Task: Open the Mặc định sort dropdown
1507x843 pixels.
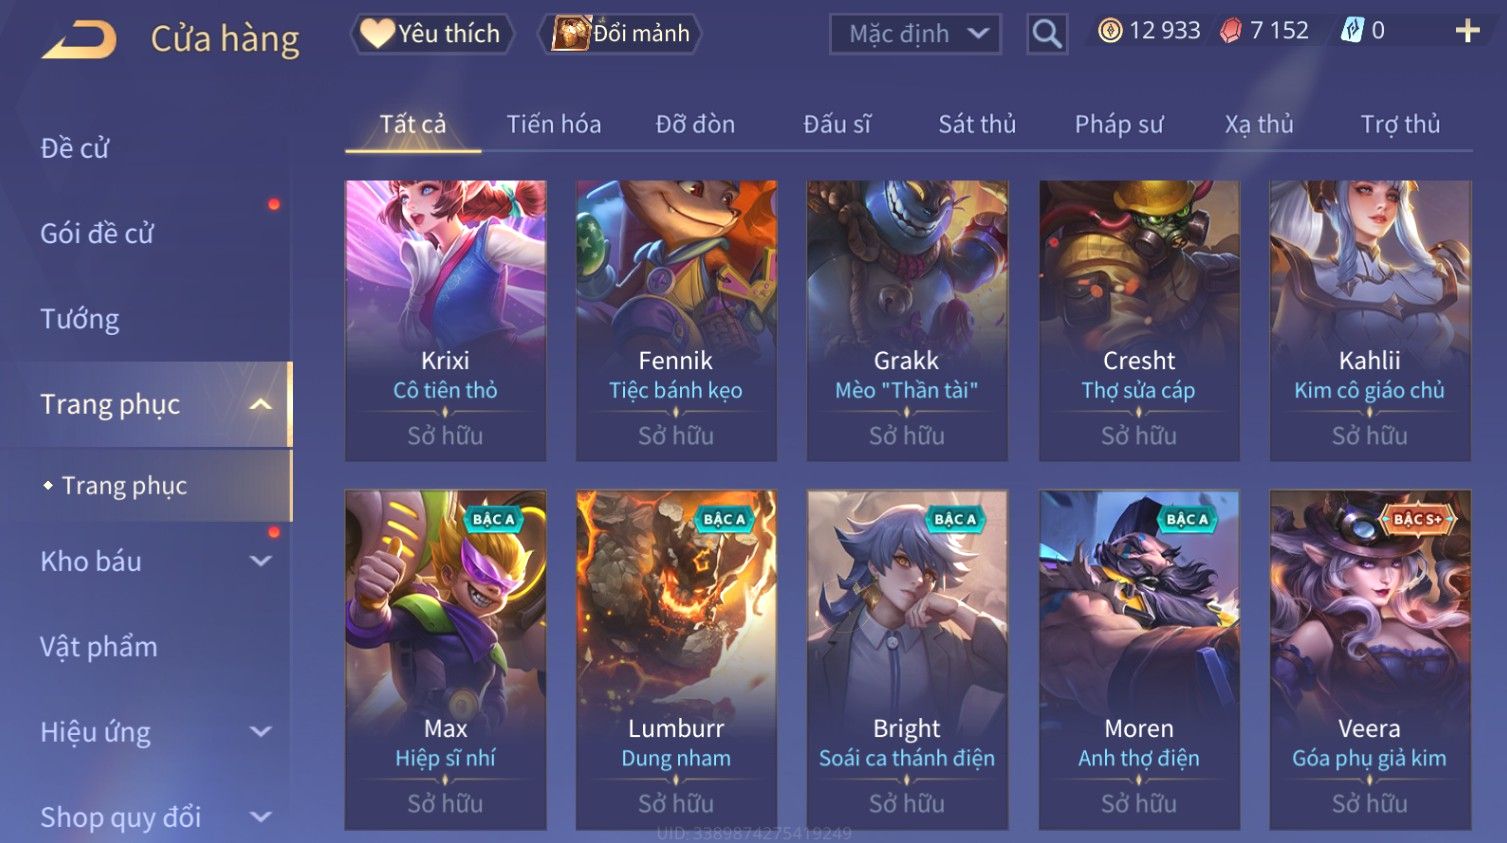Action: (915, 34)
